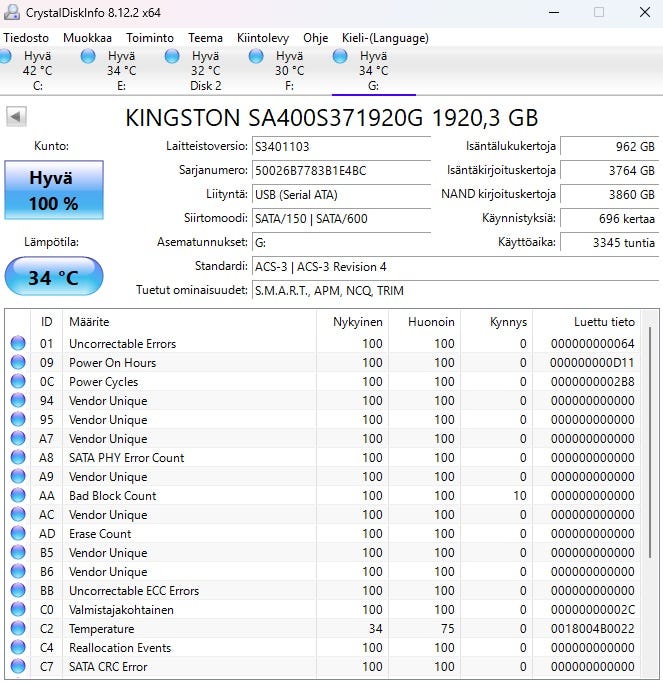
Task: Click the status icon for attribute B6
Action: pos(18,572)
